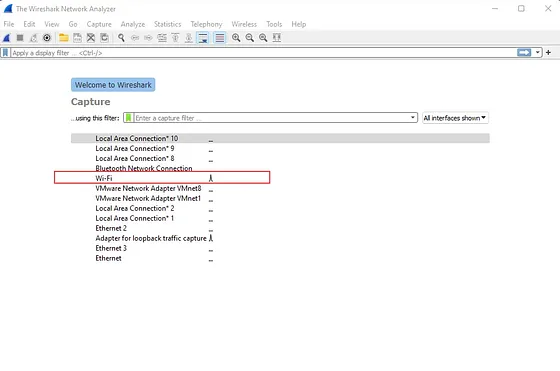This screenshot has height=371, width=560.
Task: Select the plain Ethernet interface
Action: [x=280, y=258]
